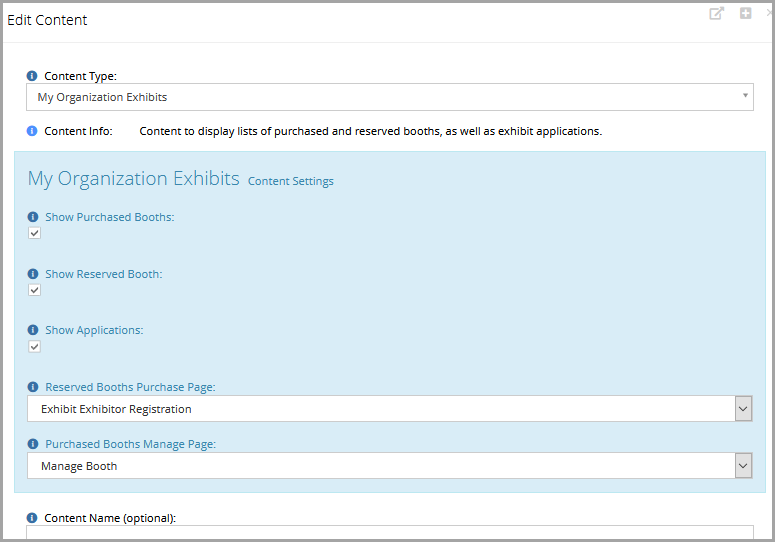Click info icon for Reserved Booths Purchase Page
The height and width of the screenshot is (542, 775).
33,387
